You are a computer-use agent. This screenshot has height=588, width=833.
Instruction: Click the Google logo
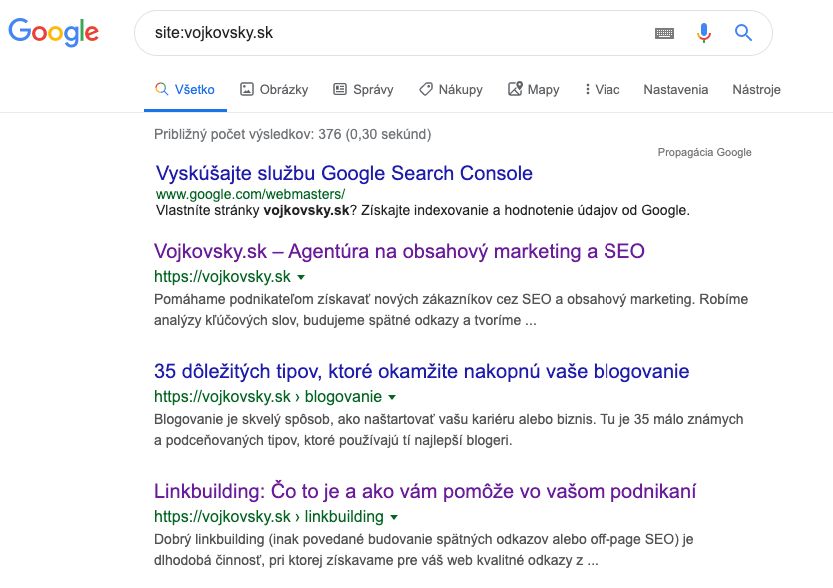[x=53, y=32]
